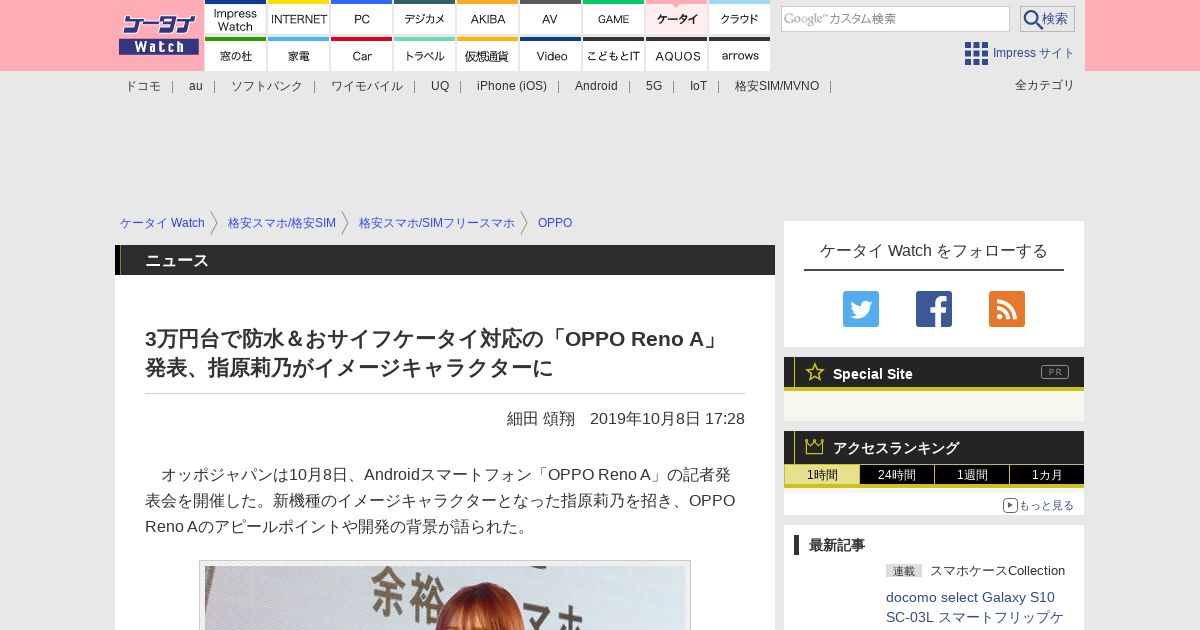The height and width of the screenshot is (630, 1200).
Task: Open the AKIBA tab
Action: coord(488,19)
